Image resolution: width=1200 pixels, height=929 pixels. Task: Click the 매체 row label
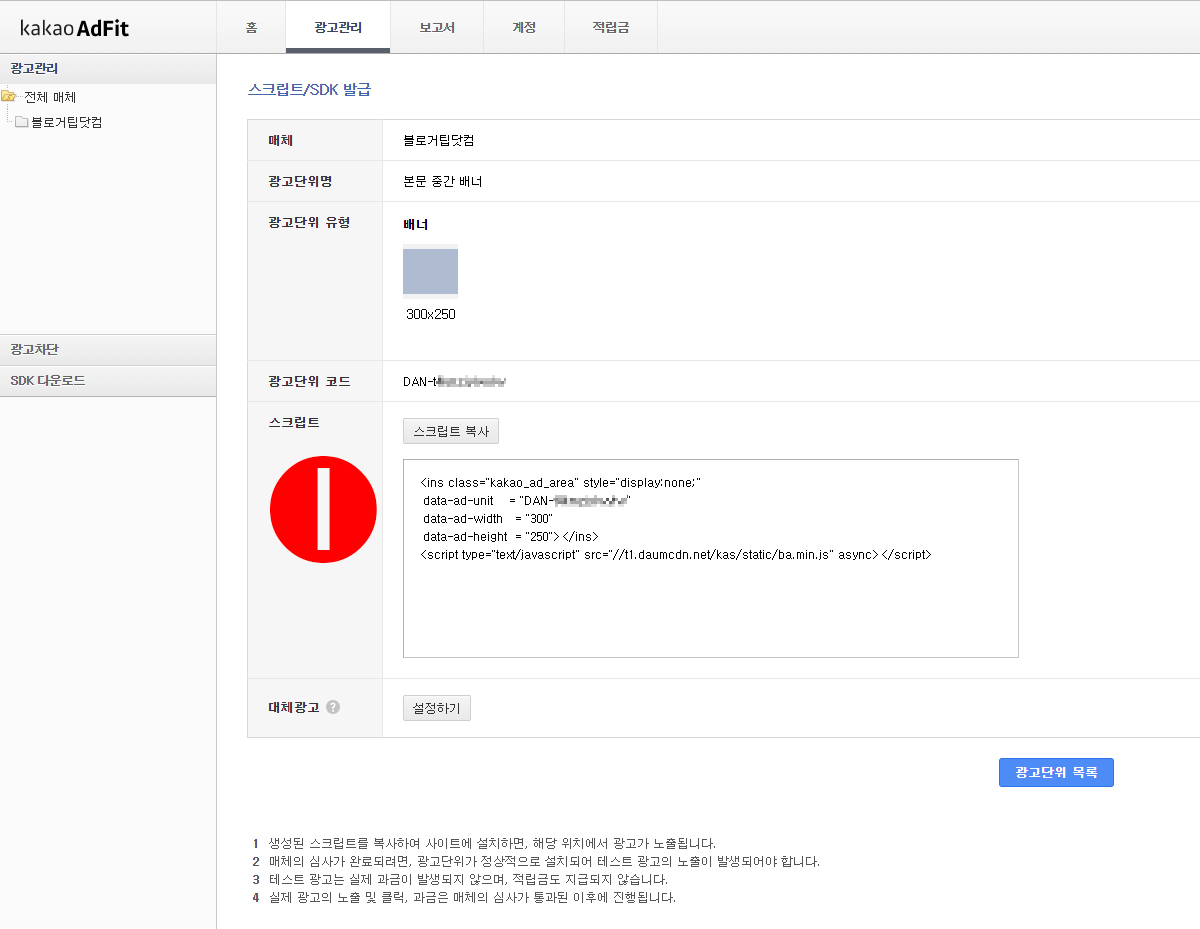click(x=280, y=141)
